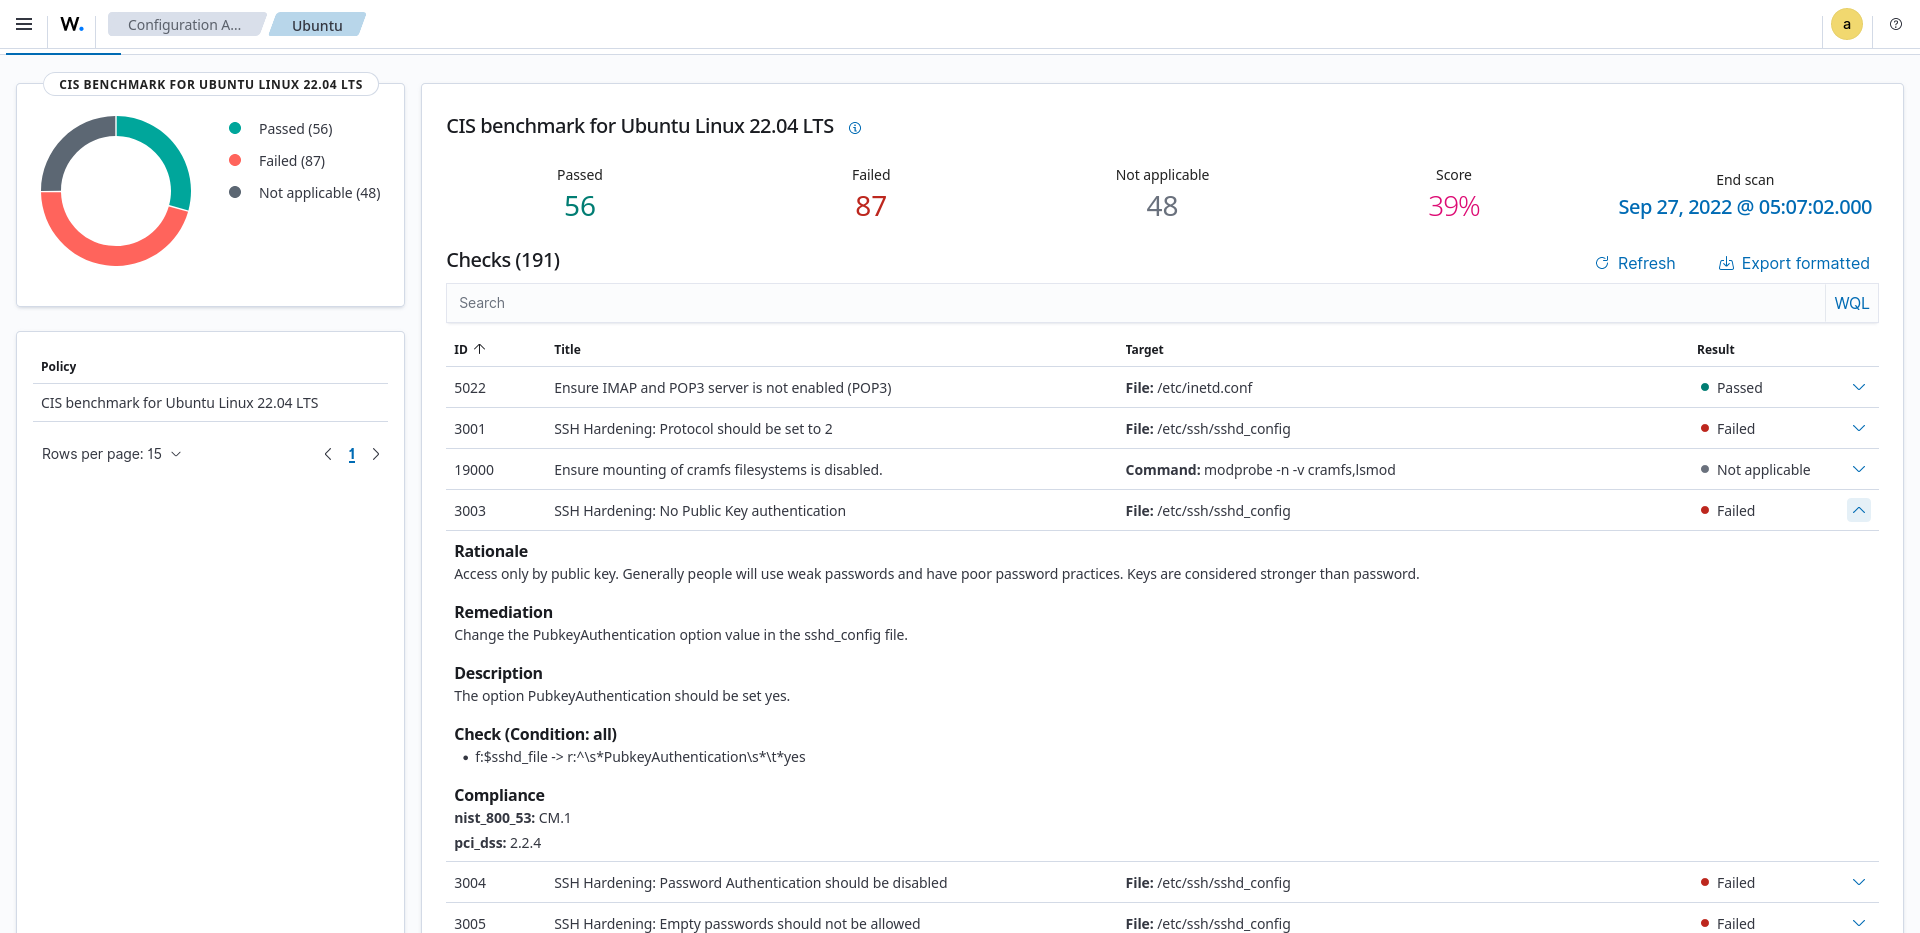Image resolution: width=1920 pixels, height=933 pixels.
Task: Toggle the Passed legend entry in chart
Action: [294, 128]
